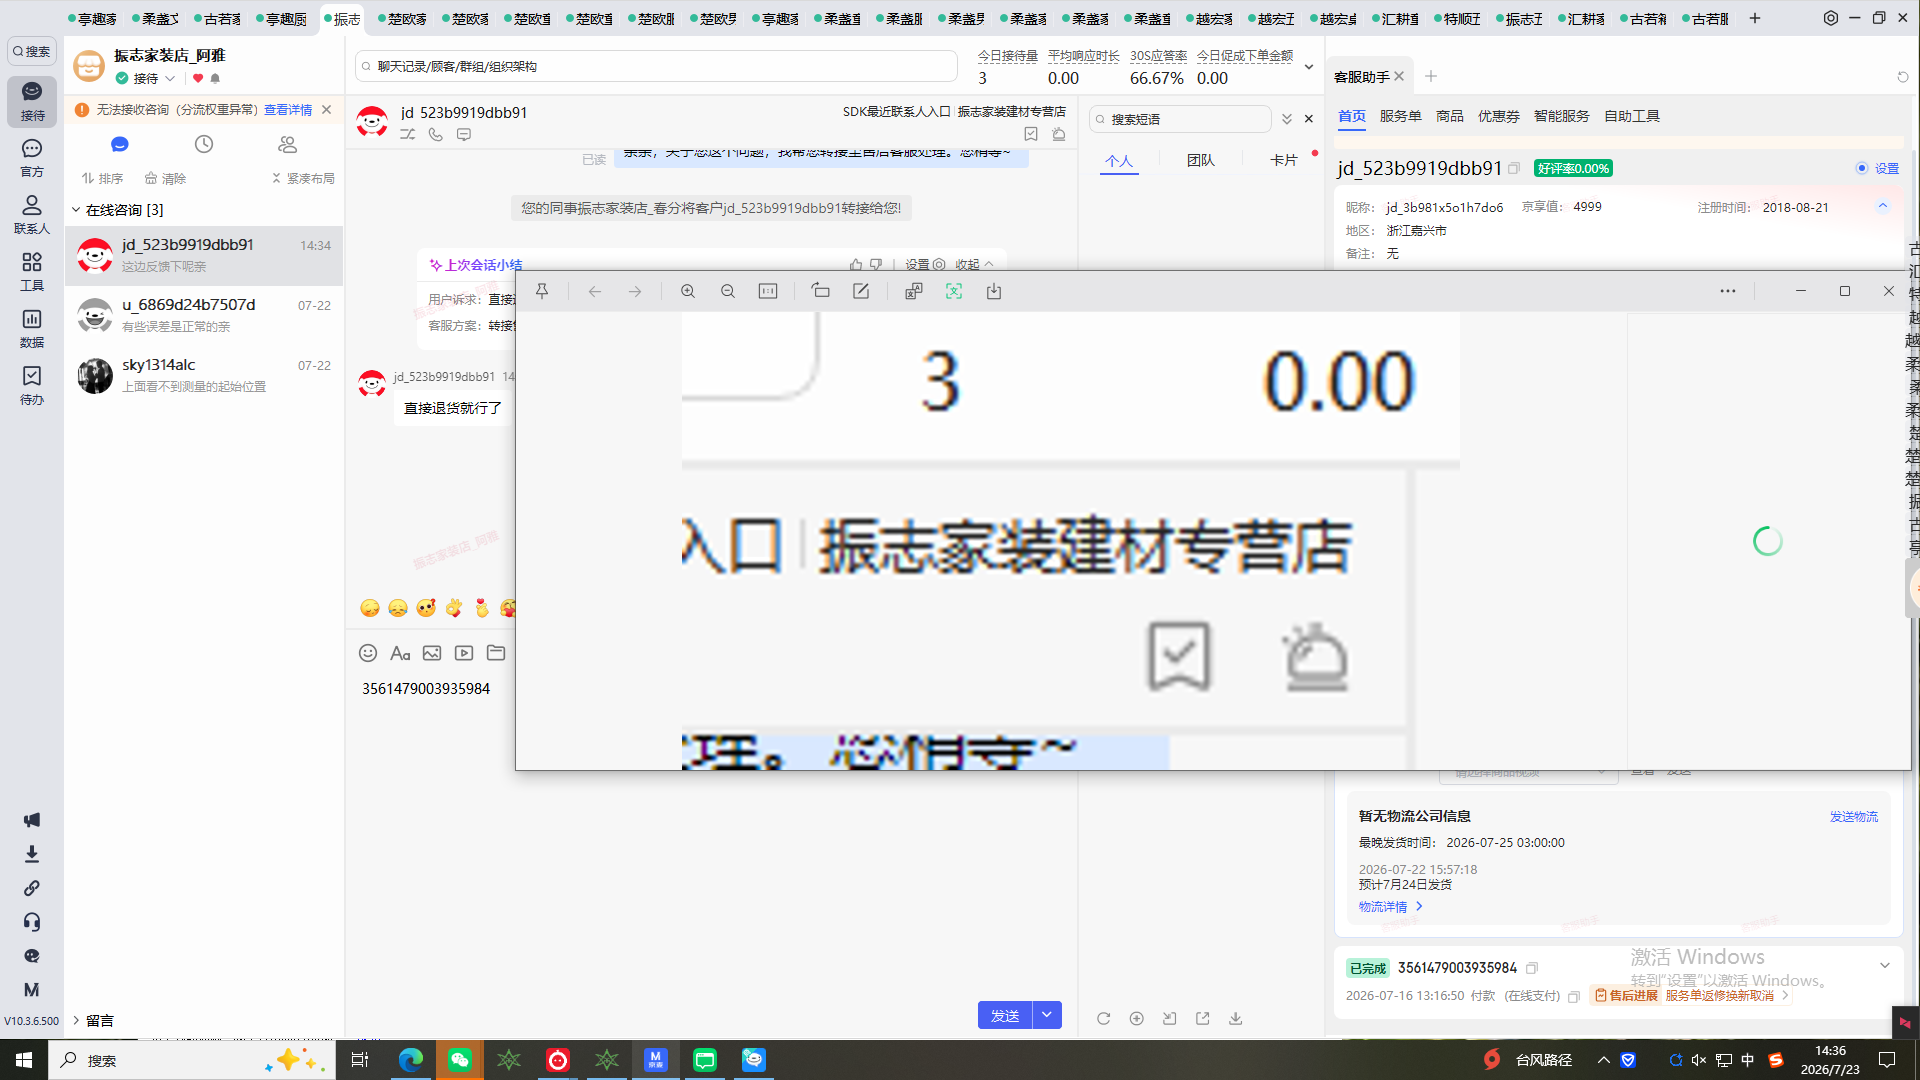Click the 聊天记录 search input field
Viewport: 1920px width, 1080px height.
click(x=656, y=66)
